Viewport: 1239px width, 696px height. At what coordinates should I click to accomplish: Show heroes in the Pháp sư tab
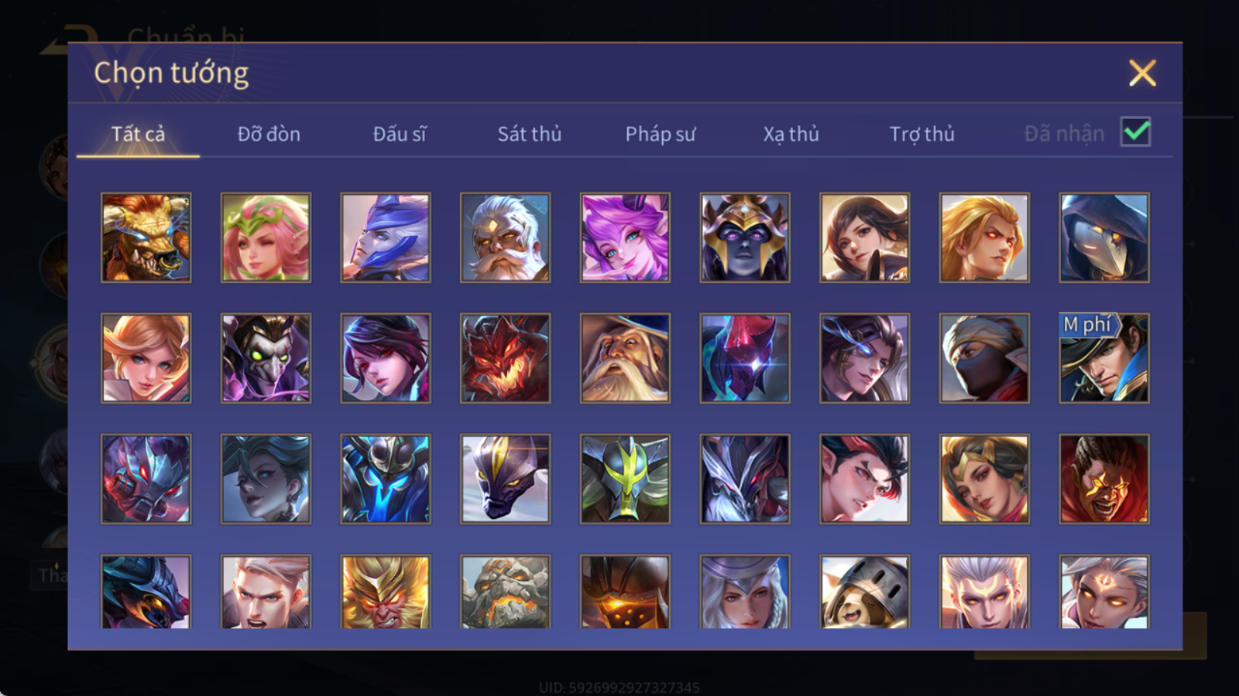click(660, 134)
